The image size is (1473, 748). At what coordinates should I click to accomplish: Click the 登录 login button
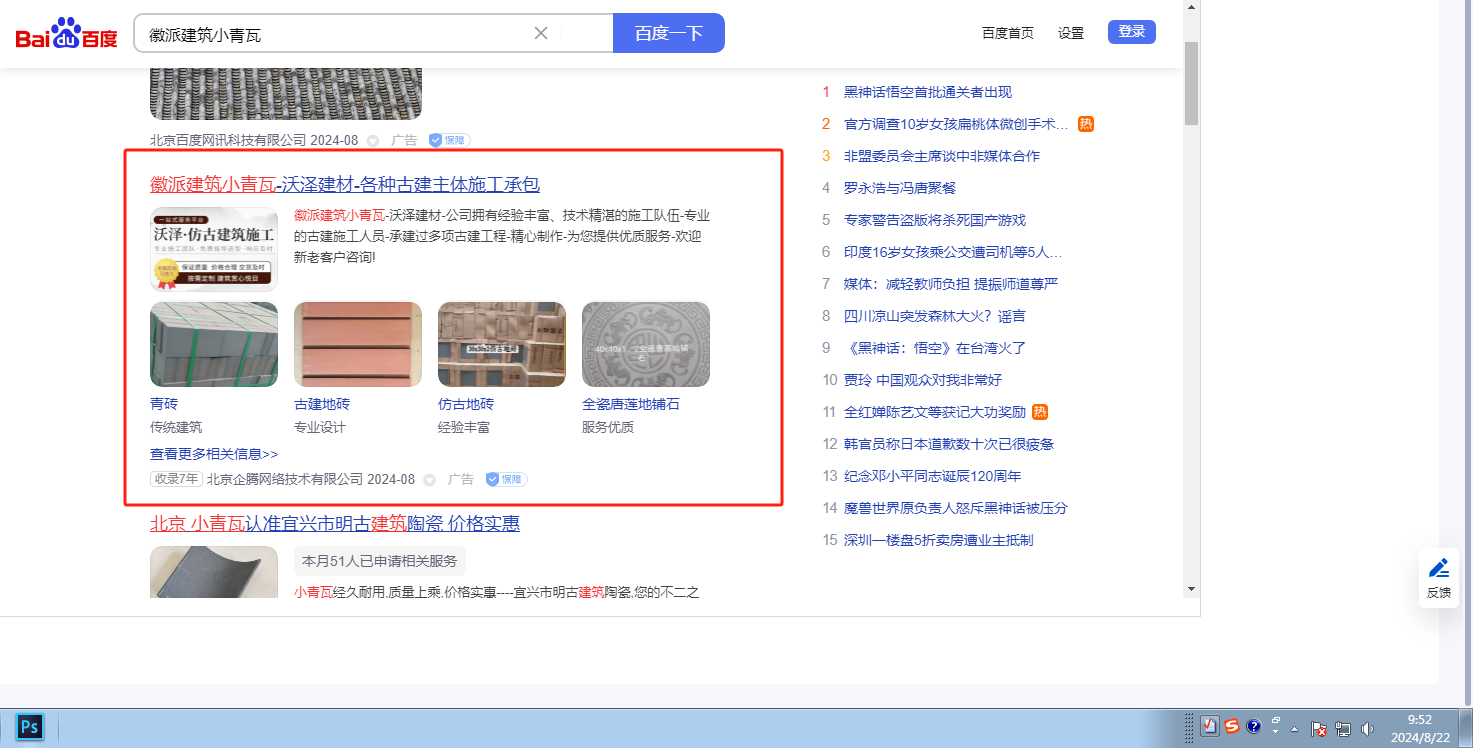[x=1132, y=32]
